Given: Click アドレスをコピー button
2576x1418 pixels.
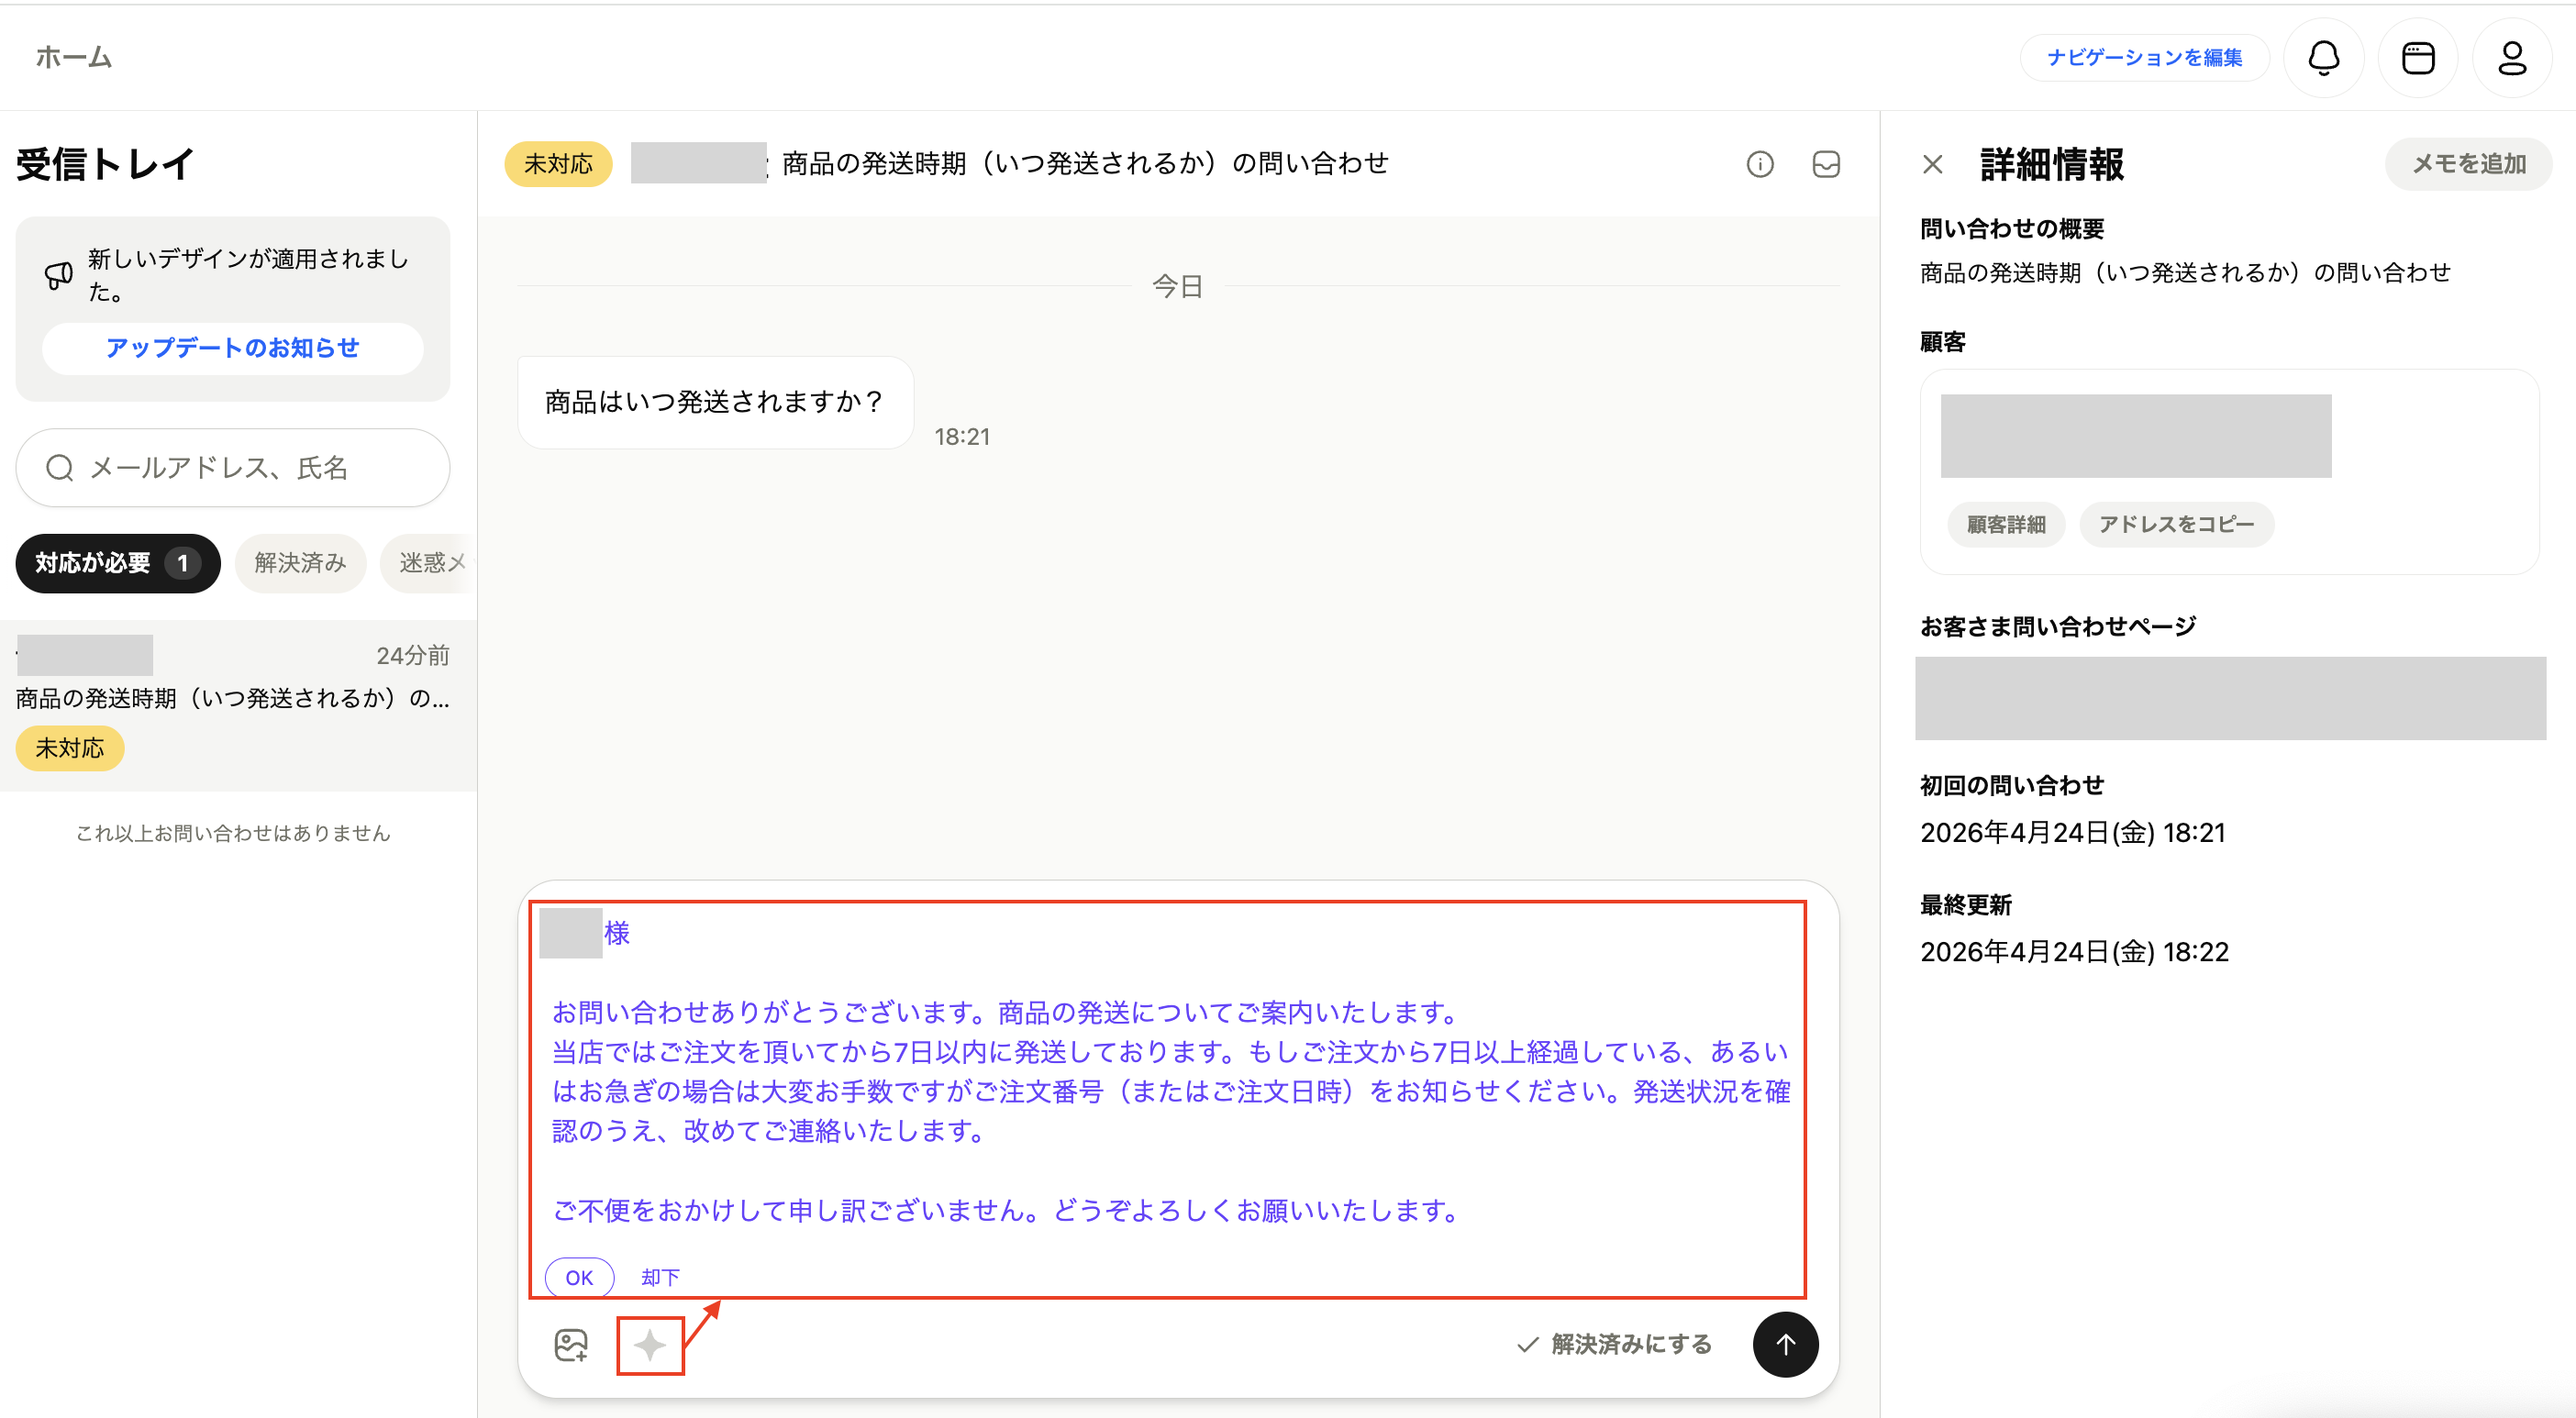Looking at the screenshot, I should 2176,524.
